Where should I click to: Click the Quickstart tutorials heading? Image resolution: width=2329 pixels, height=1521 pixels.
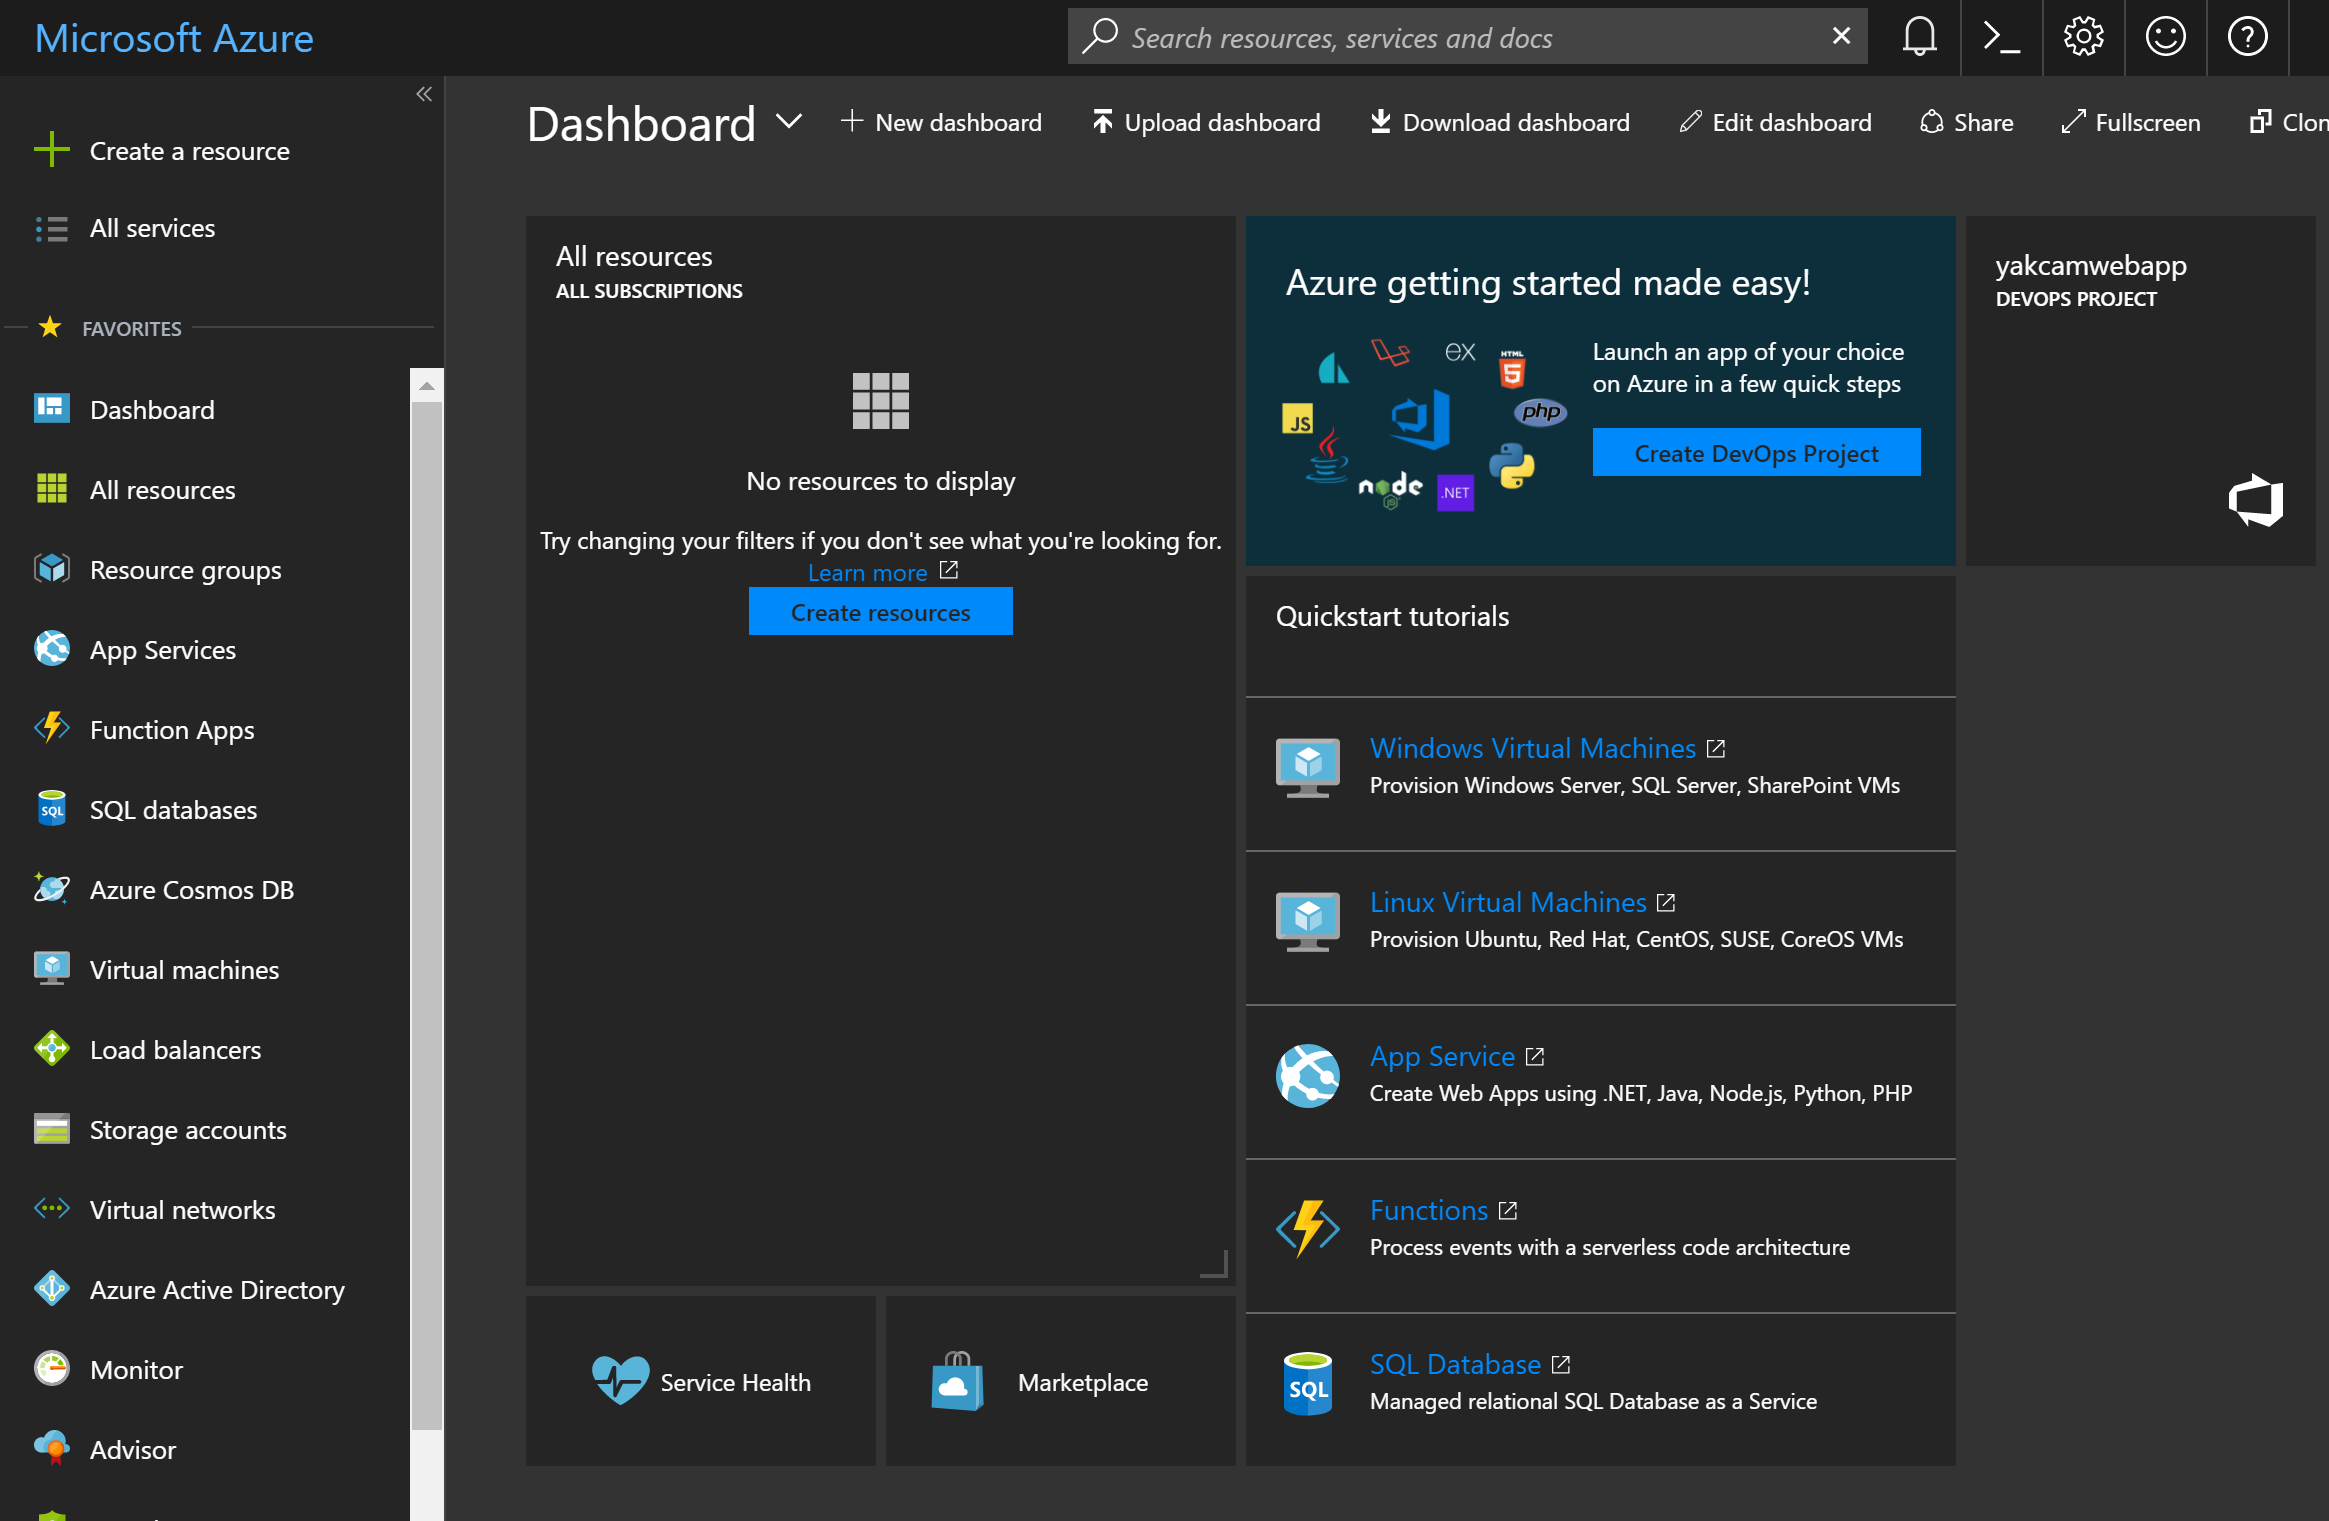(1392, 616)
